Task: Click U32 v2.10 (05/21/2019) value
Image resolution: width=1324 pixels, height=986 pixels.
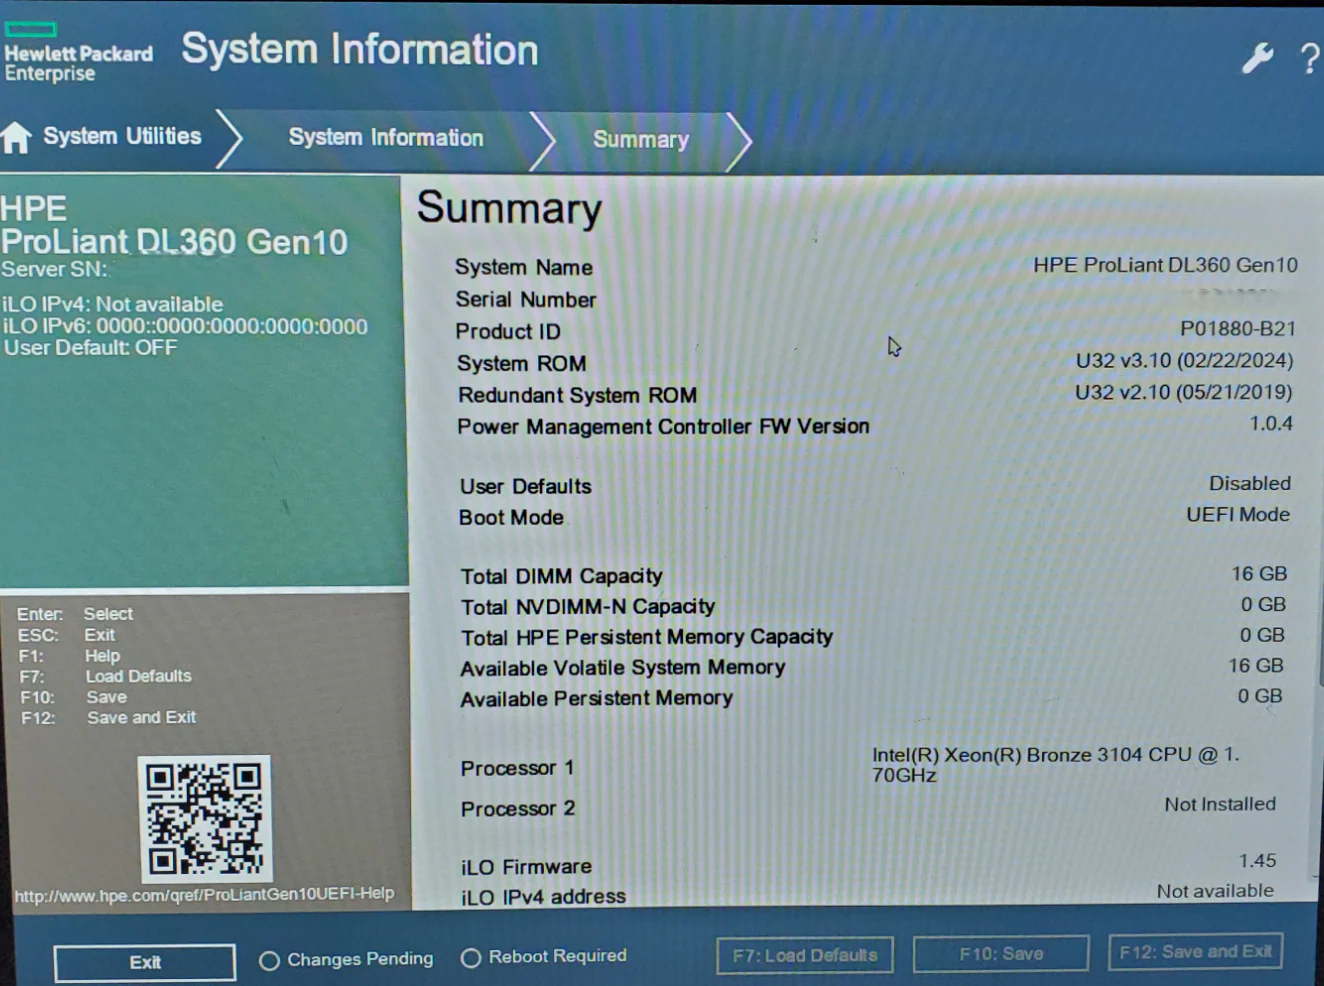Action: click(1184, 392)
